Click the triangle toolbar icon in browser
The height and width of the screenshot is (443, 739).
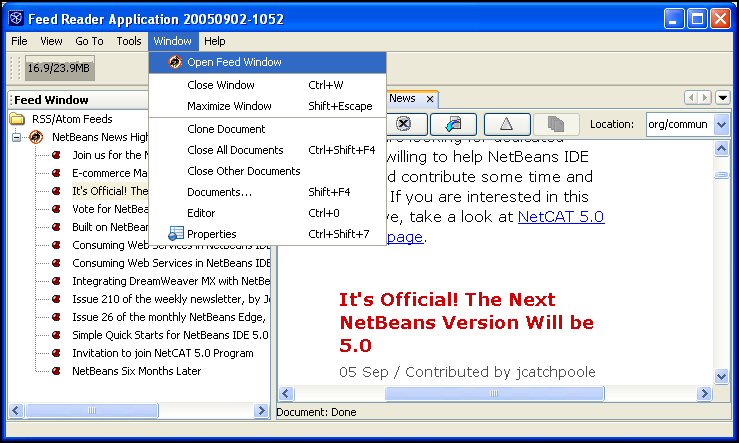pos(507,124)
